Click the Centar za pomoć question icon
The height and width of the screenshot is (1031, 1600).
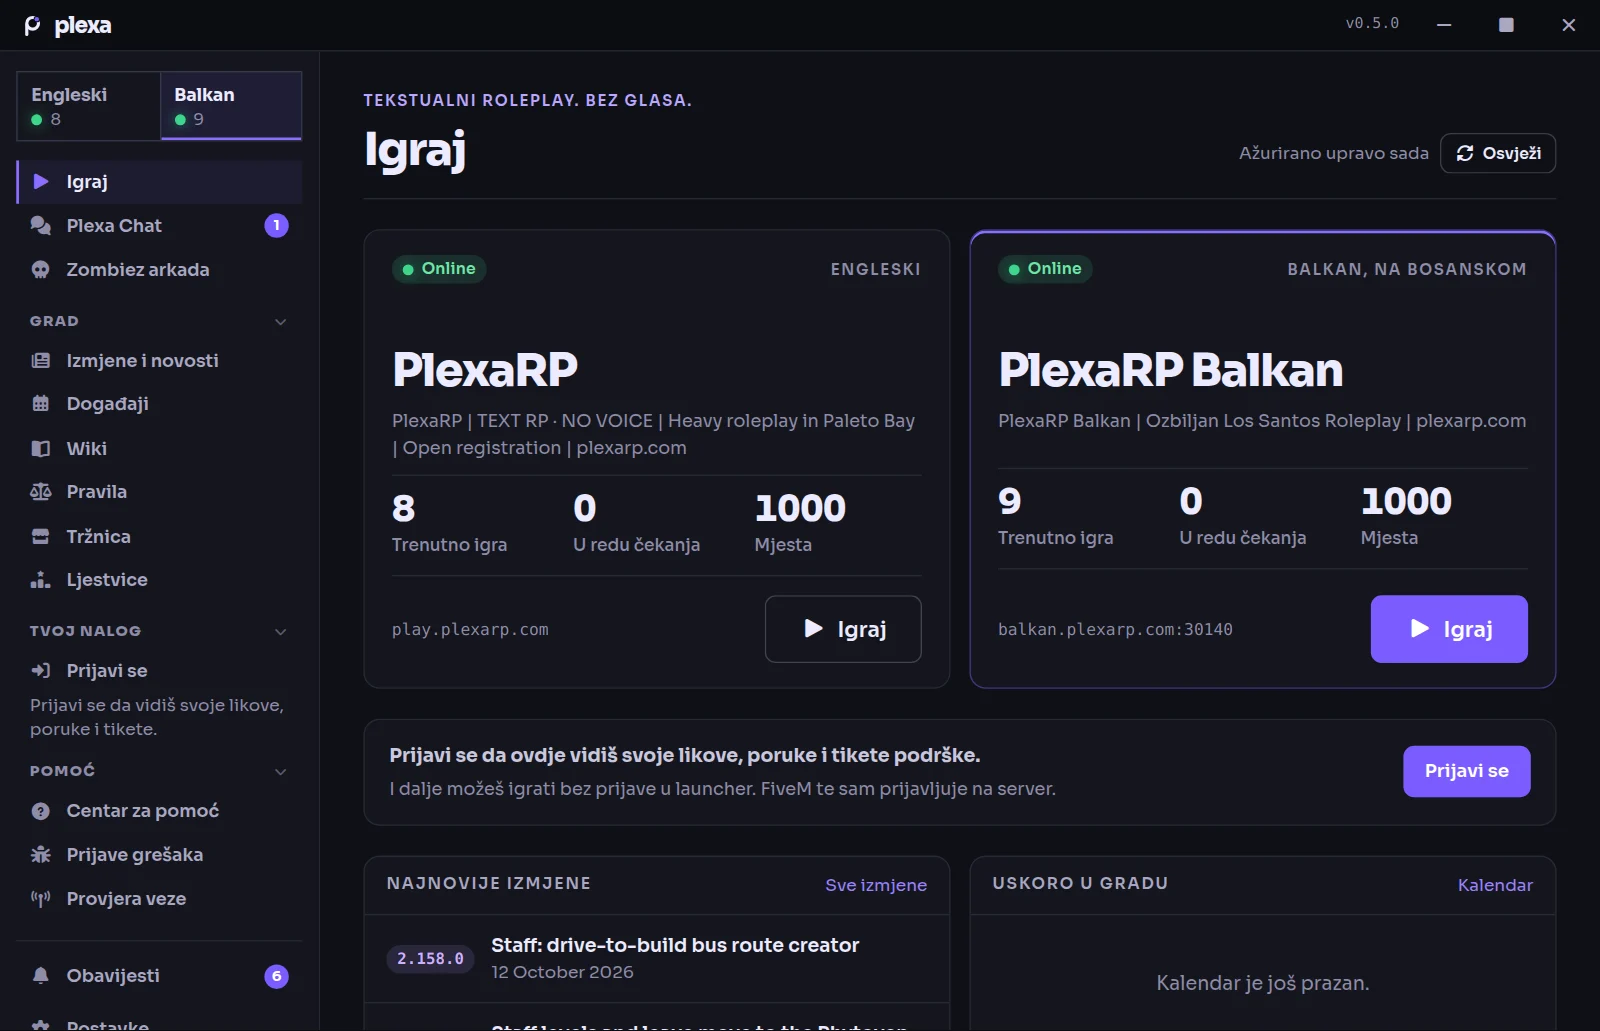click(41, 811)
